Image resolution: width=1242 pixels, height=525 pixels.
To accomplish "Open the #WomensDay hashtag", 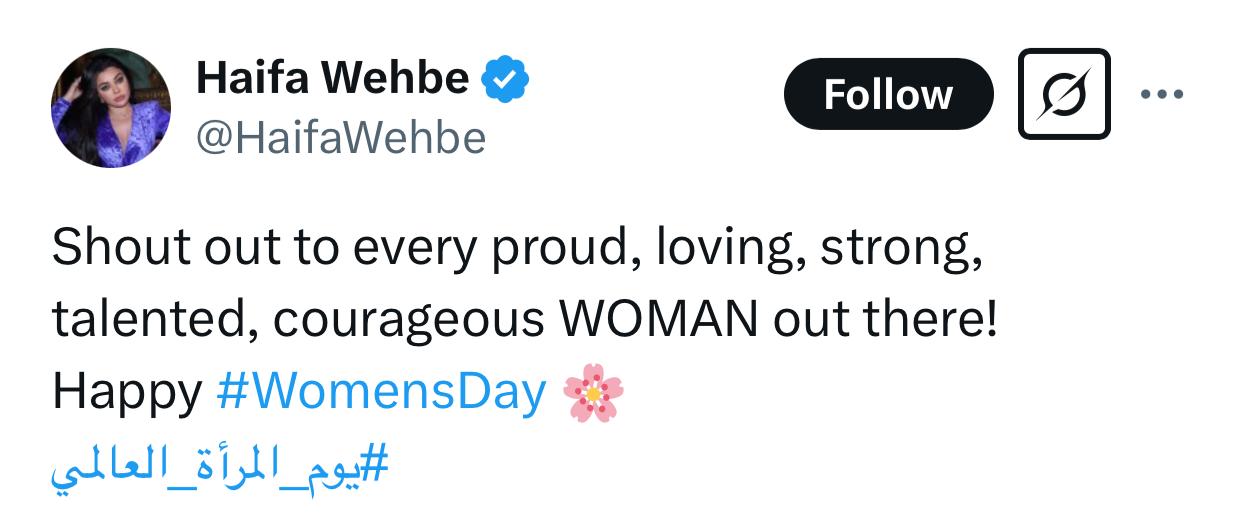I will pyautogui.click(x=381, y=393).
